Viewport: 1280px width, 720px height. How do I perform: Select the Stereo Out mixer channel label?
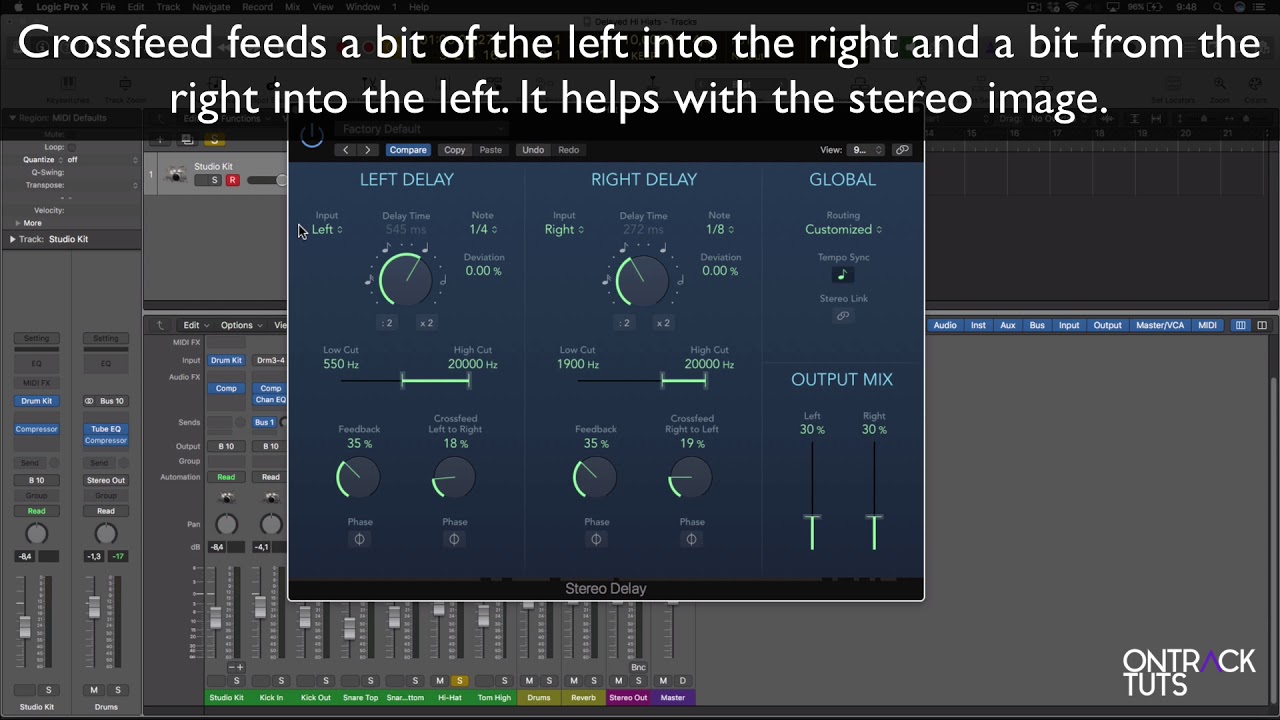(x=628, y=698)
